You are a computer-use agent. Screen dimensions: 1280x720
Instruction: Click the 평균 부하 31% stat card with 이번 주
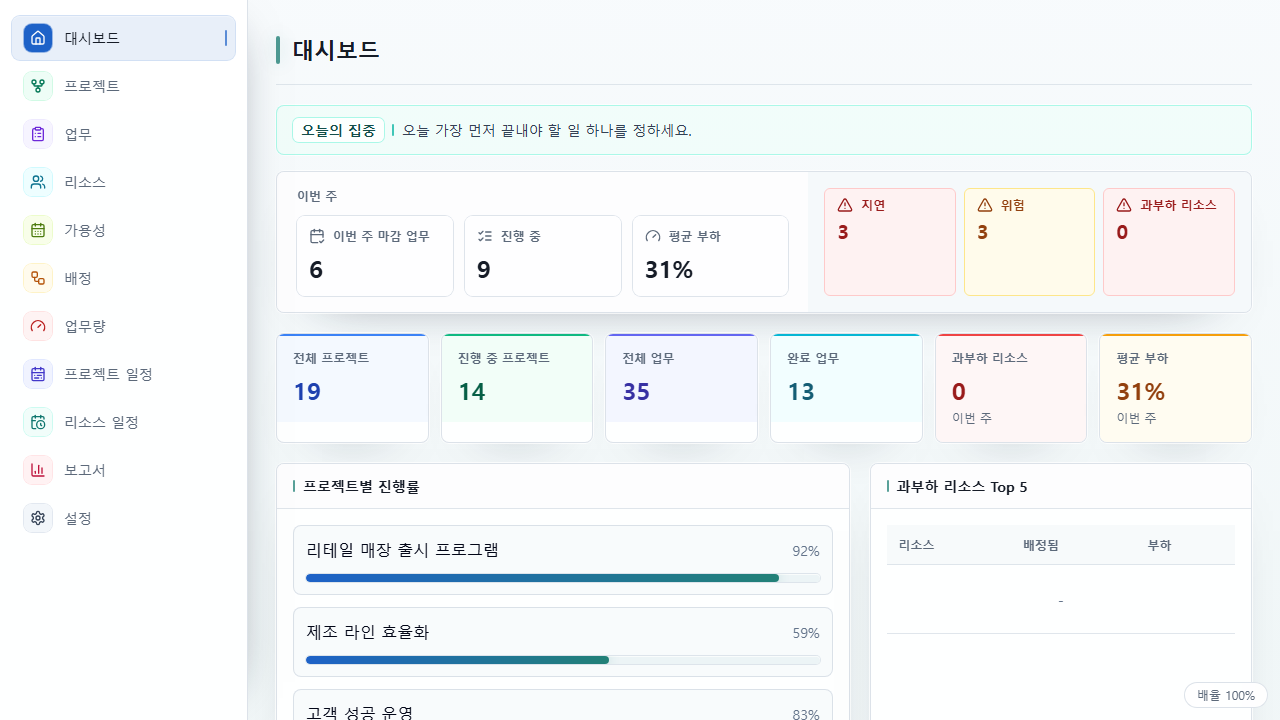pyautogui.click(x=1175, y=388)
